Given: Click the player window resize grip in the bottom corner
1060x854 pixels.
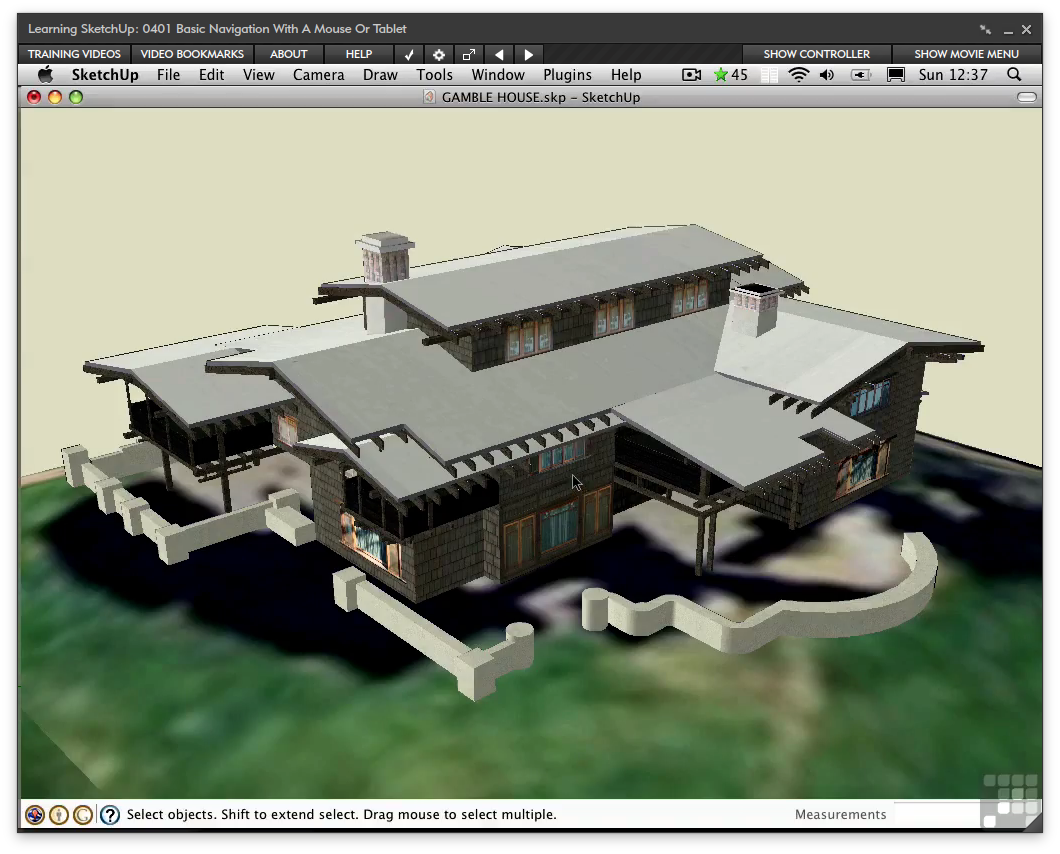Looking at the screenshot, I should [1032, 823].
